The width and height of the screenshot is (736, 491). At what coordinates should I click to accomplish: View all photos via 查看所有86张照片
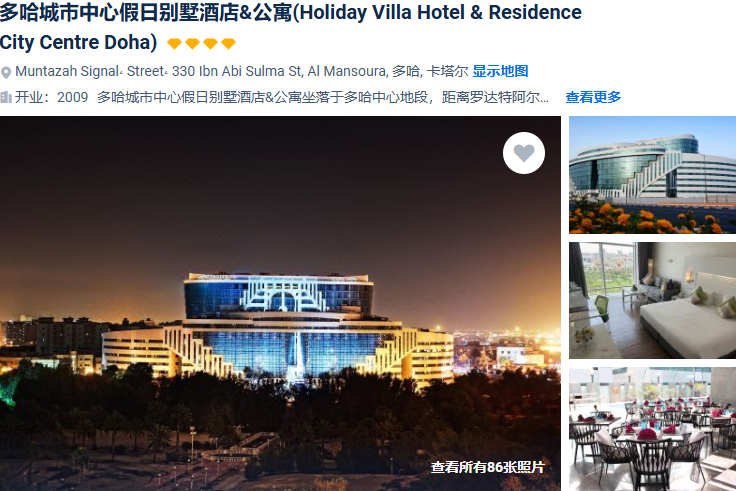[x=488, y=467]
